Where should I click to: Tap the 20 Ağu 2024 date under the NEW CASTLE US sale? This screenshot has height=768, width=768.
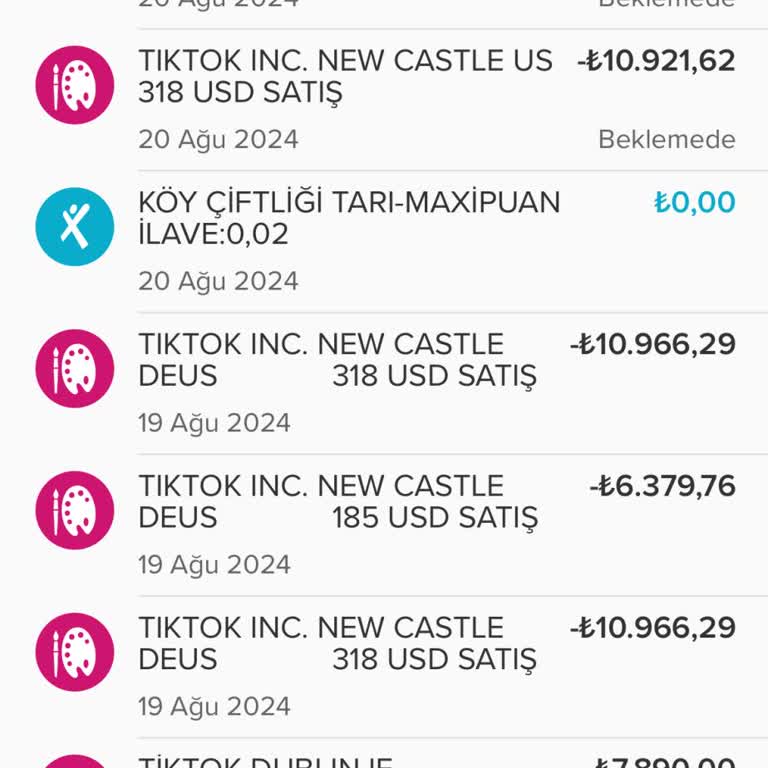click(x=218, y=139)
